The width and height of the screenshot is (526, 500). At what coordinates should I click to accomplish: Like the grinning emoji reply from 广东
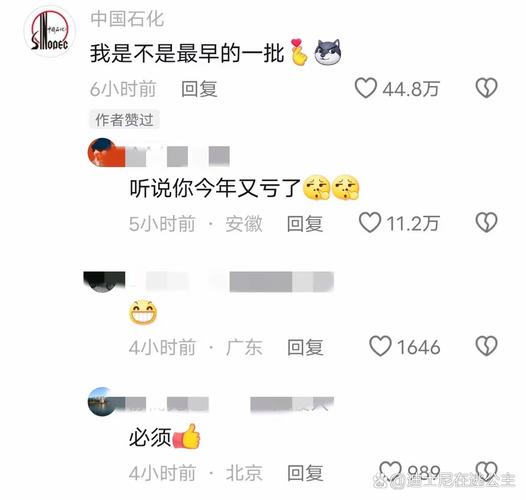click(x=380, y=346)
